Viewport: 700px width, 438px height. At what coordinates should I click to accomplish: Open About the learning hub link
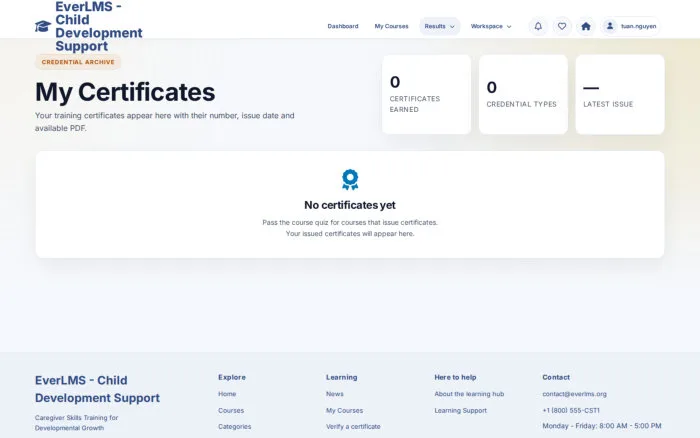(469, 394)
